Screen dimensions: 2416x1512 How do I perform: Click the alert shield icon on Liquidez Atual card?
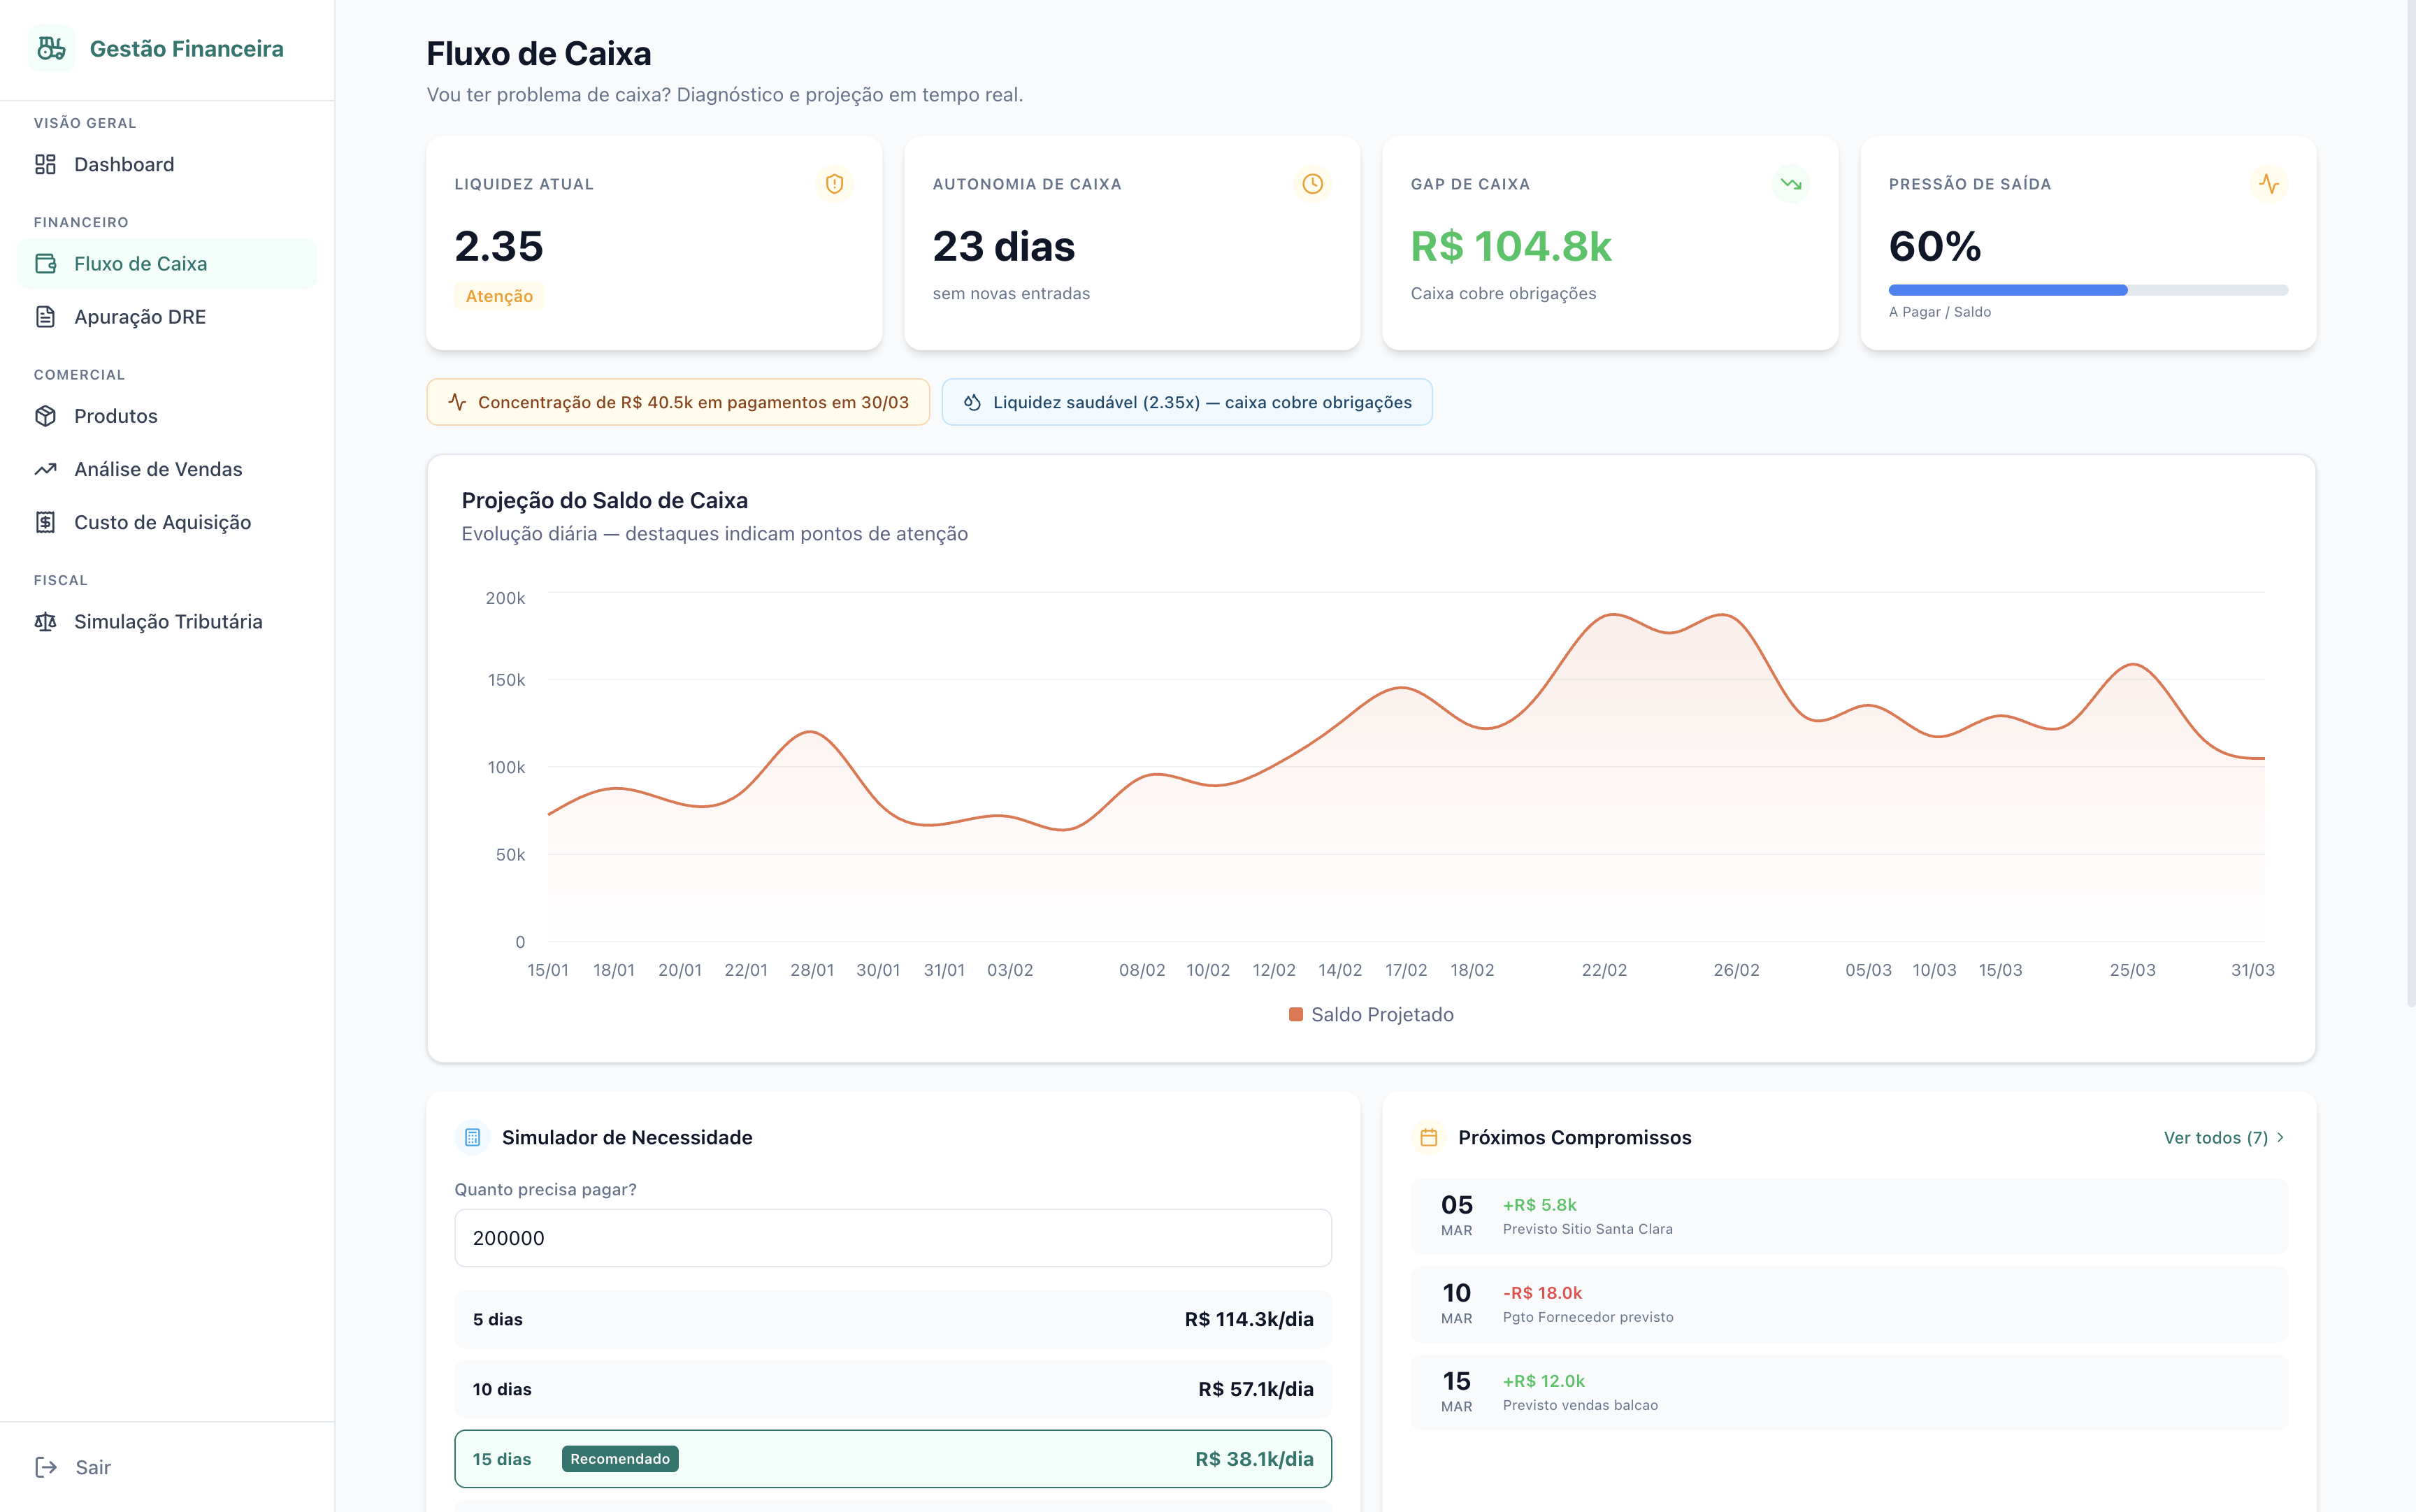click(x=835, y=183)
